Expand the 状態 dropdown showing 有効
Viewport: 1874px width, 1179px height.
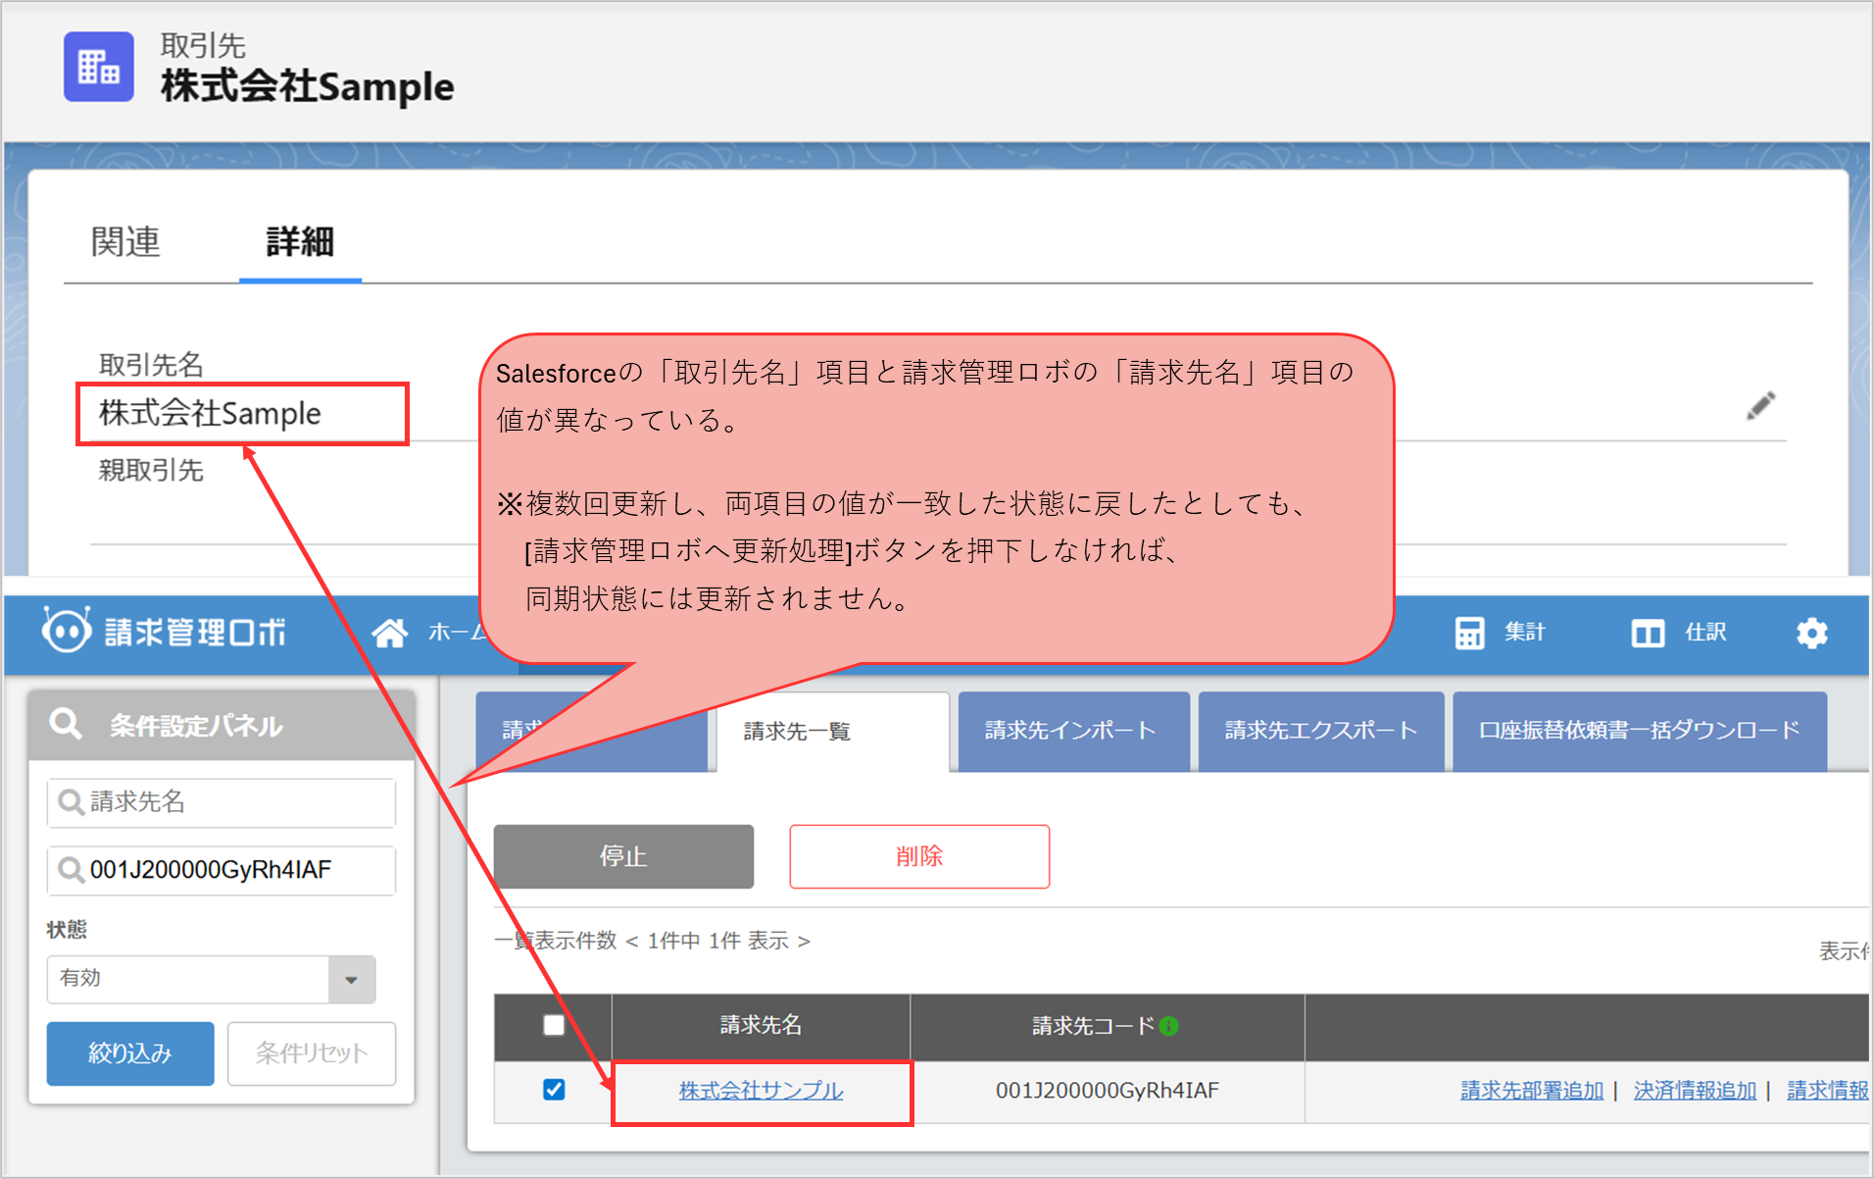click(351, 979)
